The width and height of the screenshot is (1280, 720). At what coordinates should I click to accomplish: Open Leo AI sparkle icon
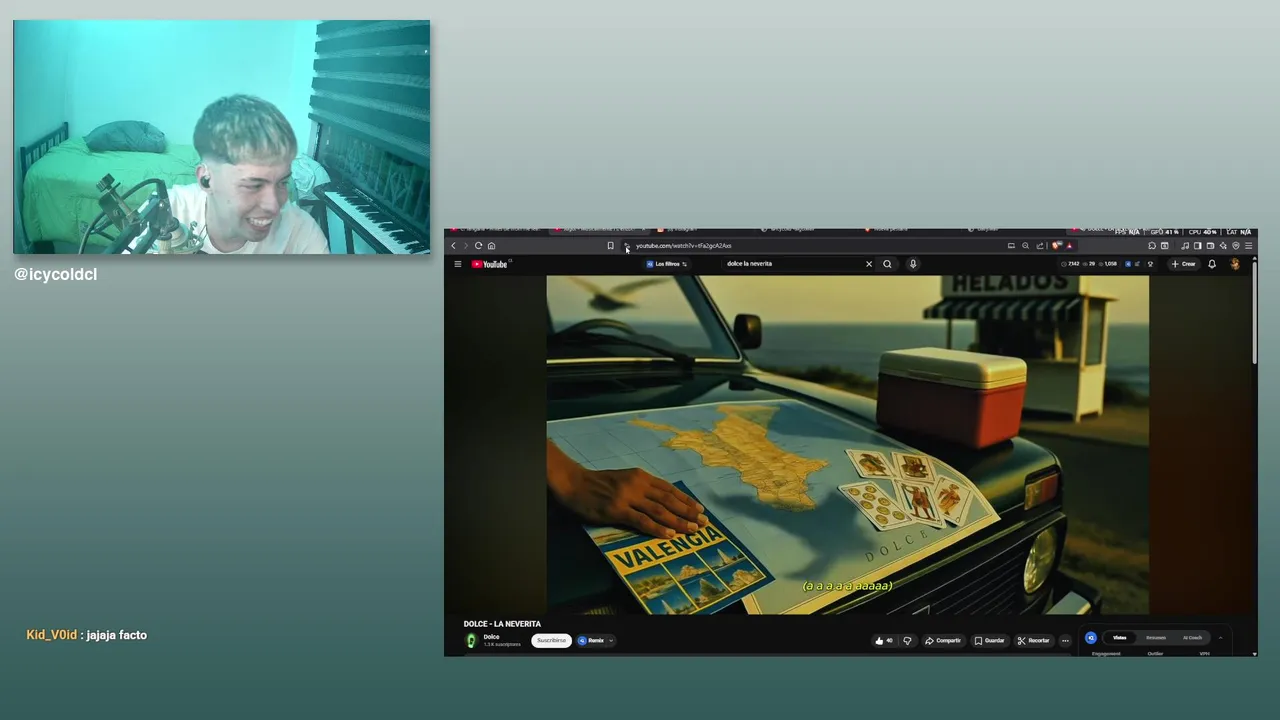pos(1223,246)
